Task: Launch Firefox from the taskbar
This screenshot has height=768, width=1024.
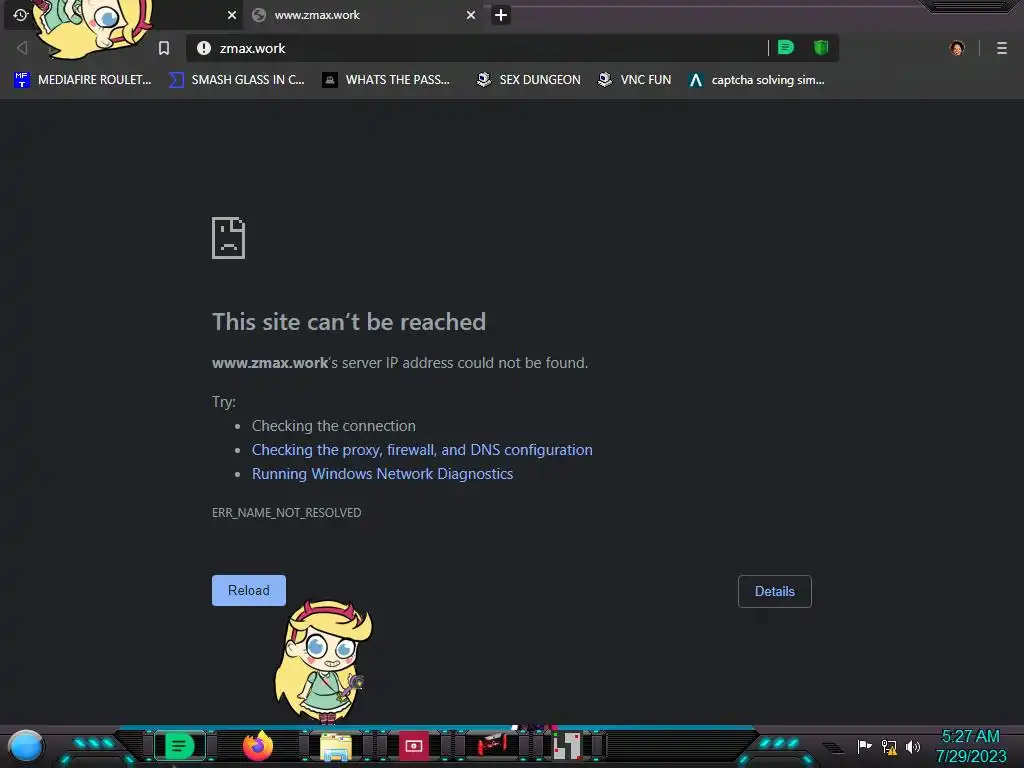Action: 258,746
